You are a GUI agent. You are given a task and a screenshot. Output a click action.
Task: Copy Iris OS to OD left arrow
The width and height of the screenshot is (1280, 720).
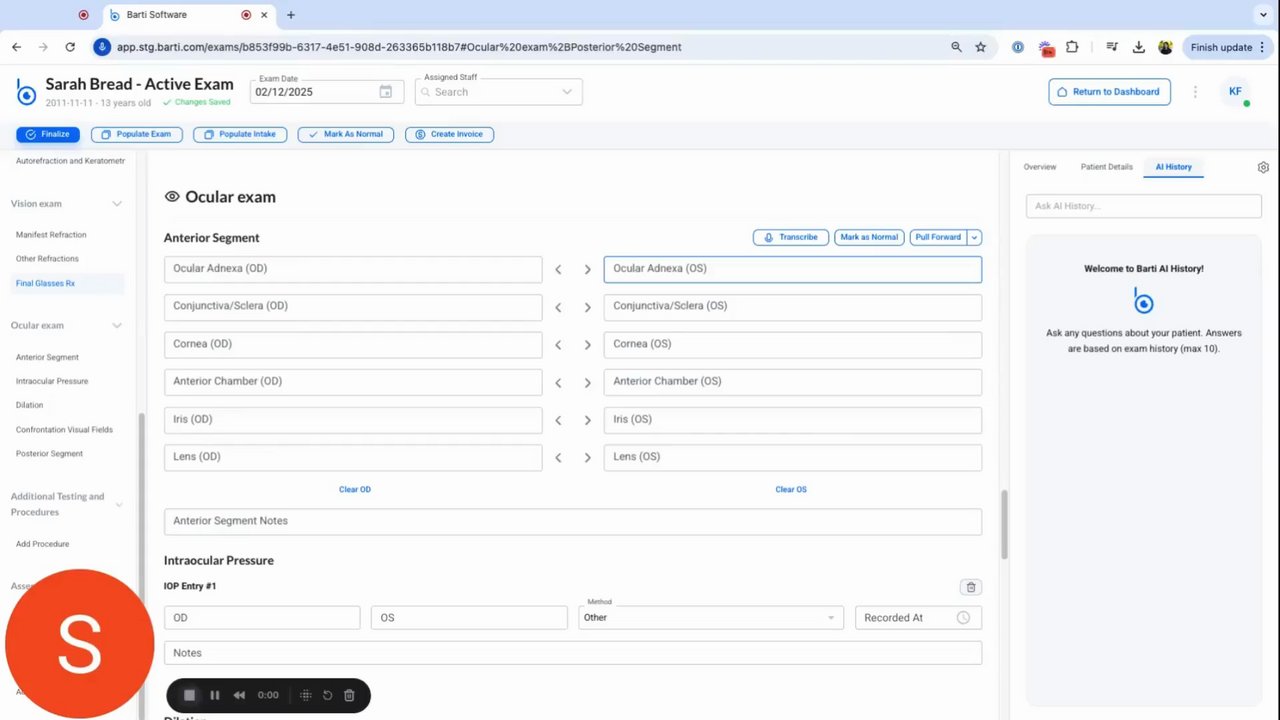(x=558, y=420)
